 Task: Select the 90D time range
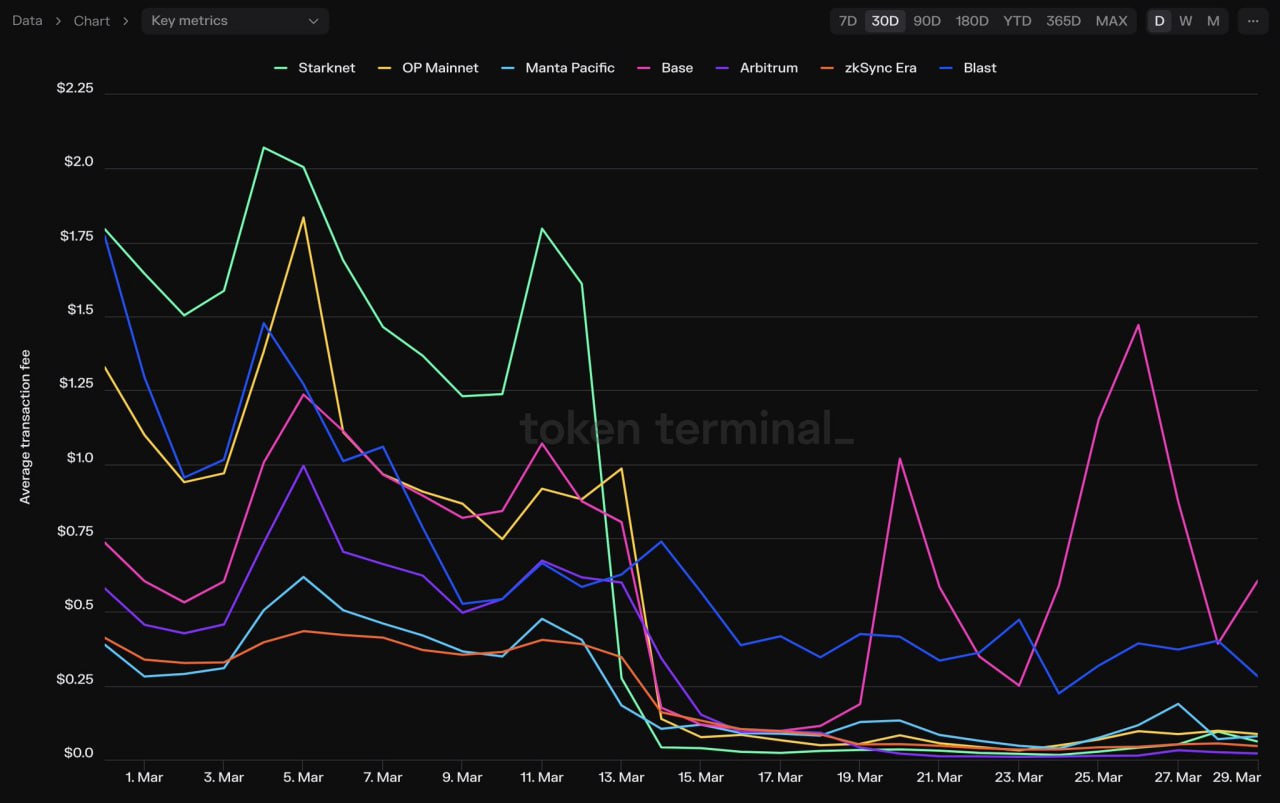(927, 21)
